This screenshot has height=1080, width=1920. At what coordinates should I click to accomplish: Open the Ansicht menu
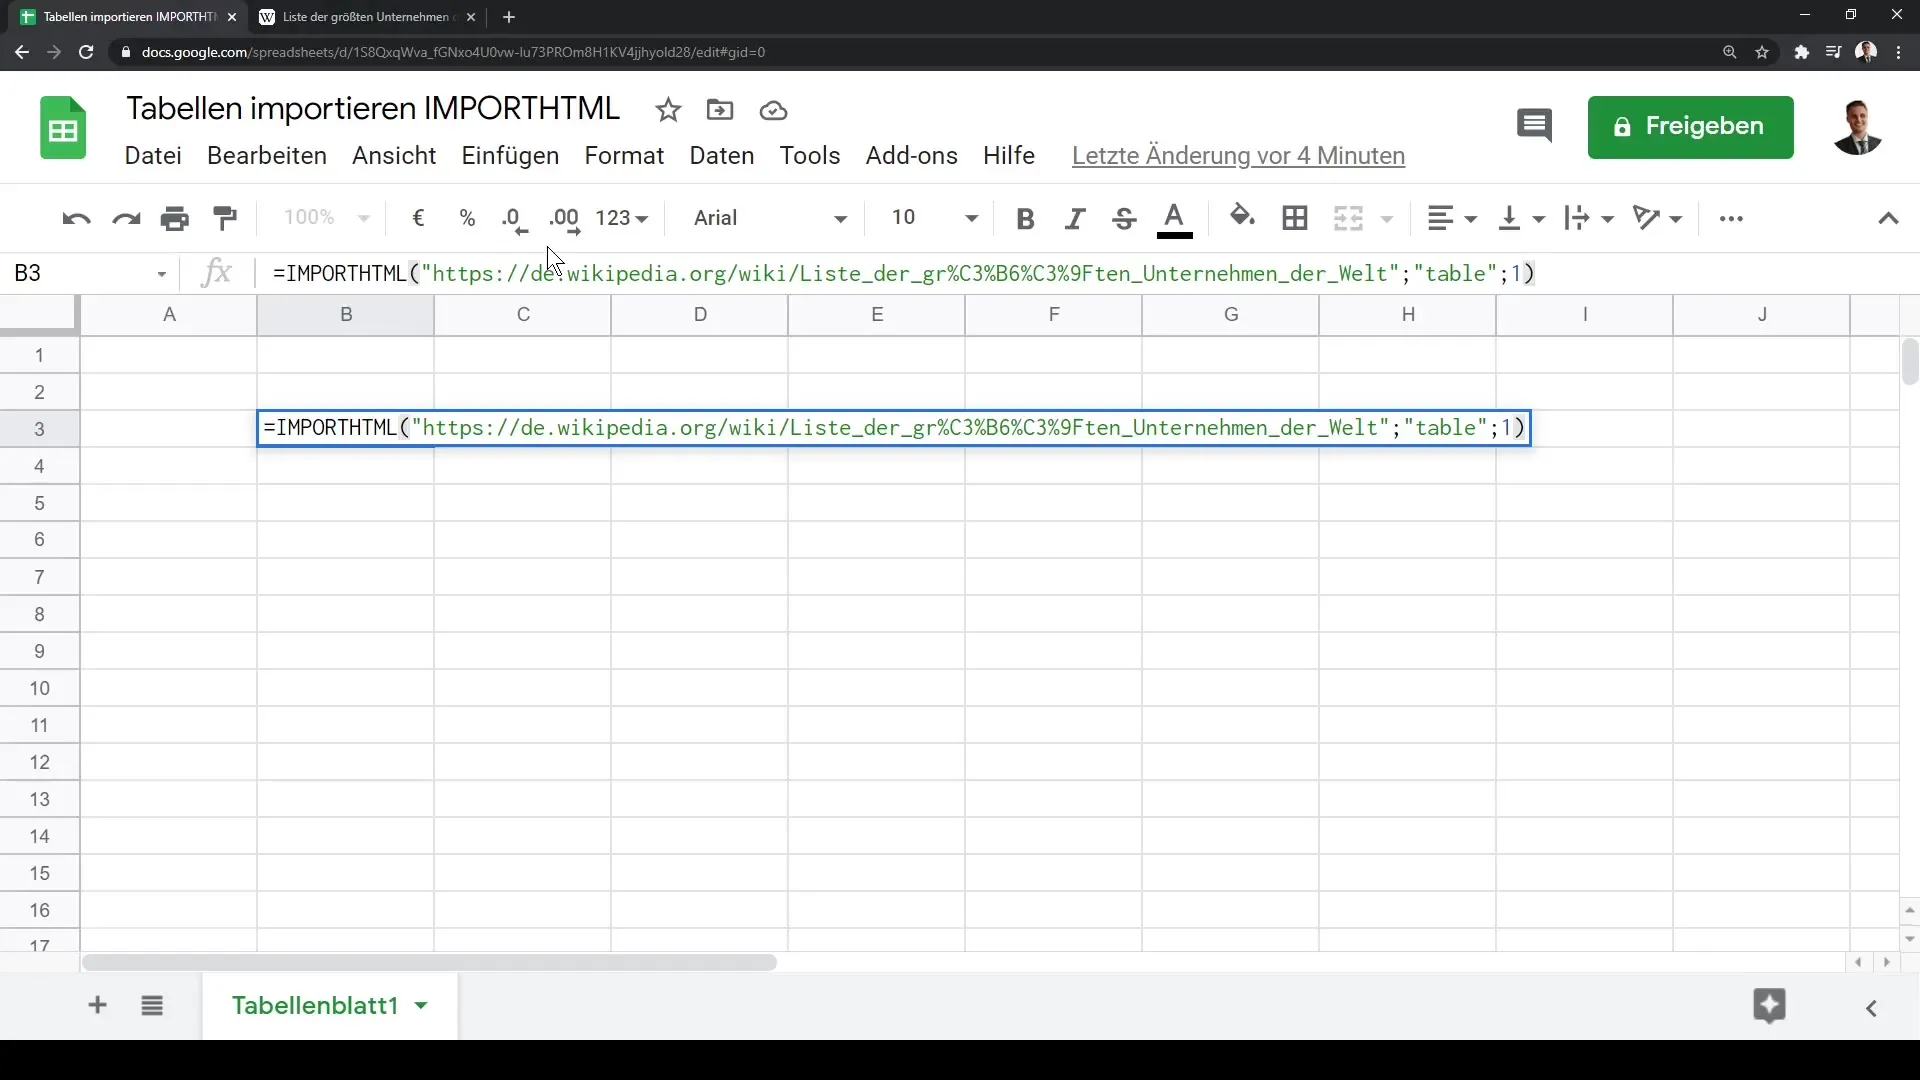click(x=394, y=156)
